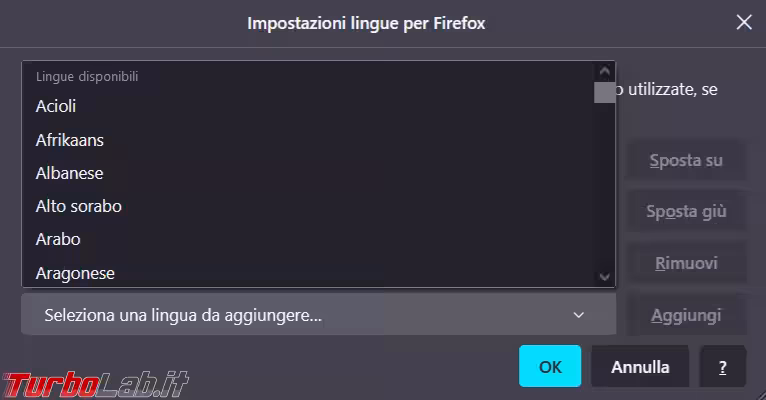Pick Albanese from the dropdown list
766x400 pixels.
[x=70, y=173]
